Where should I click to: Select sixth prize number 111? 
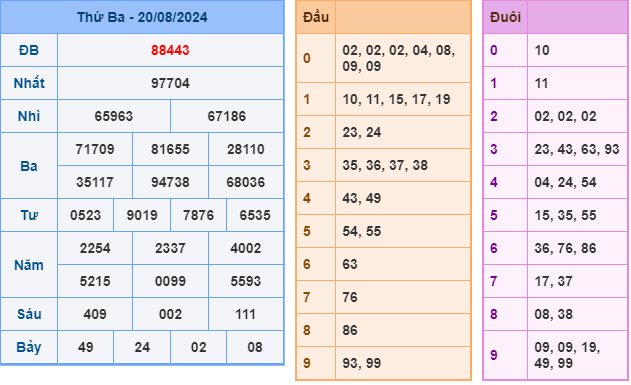point(245,314)
